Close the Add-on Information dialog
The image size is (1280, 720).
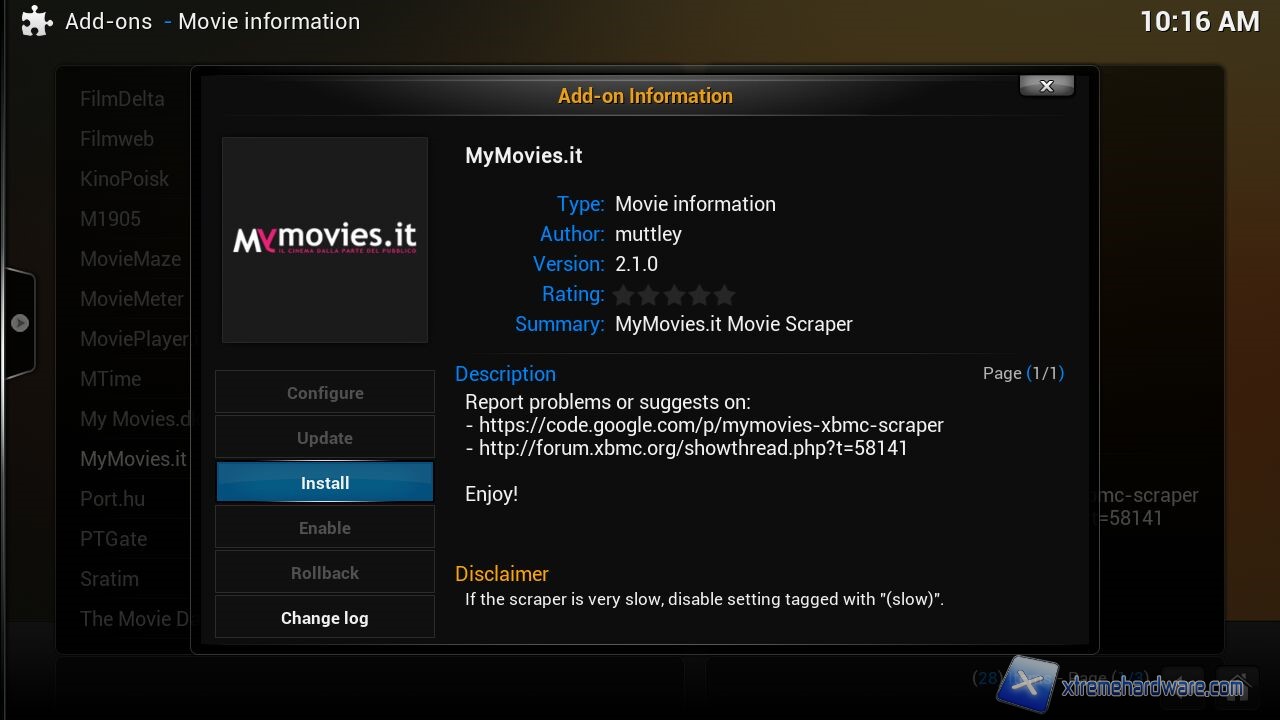pos(1046,86)
